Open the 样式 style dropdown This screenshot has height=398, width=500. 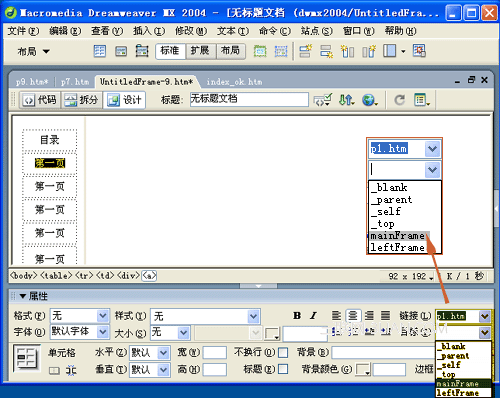point(253,316)
